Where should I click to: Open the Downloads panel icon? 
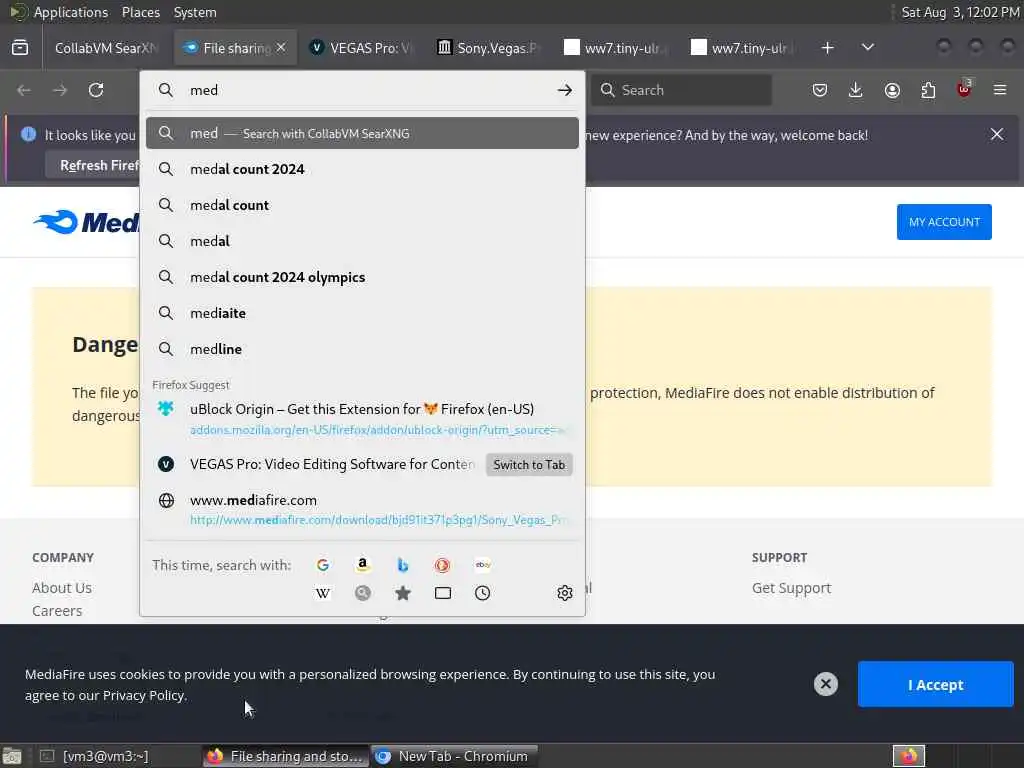pyautogui.click(x=856, y=90)
